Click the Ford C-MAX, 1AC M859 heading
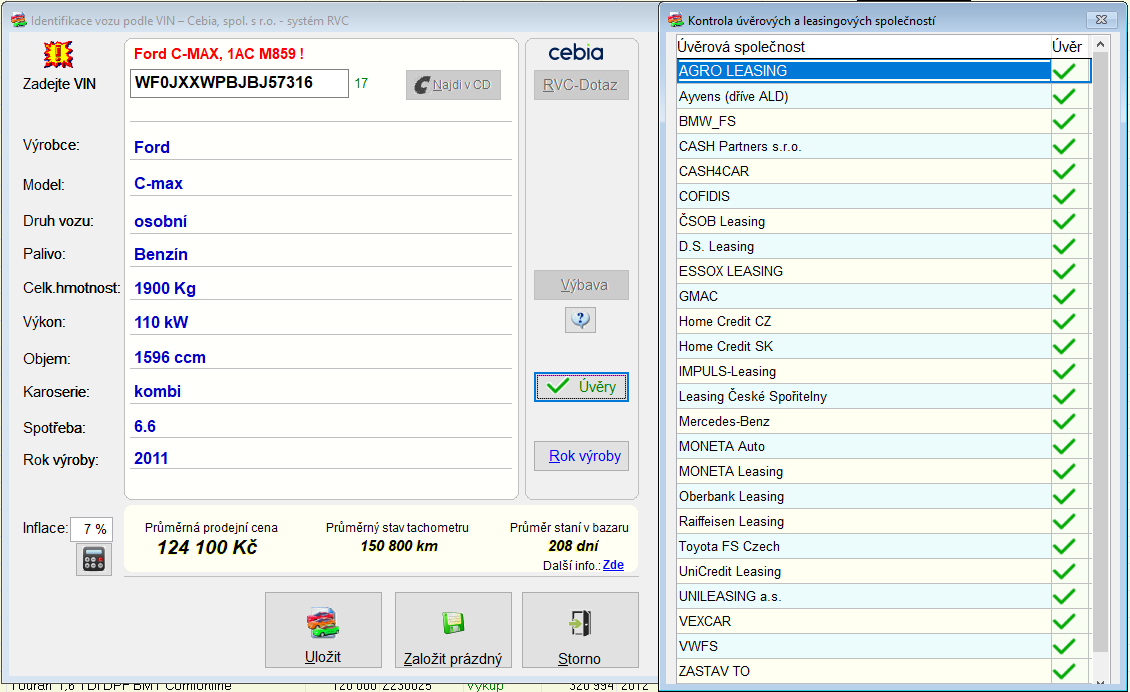 [219, 53]
